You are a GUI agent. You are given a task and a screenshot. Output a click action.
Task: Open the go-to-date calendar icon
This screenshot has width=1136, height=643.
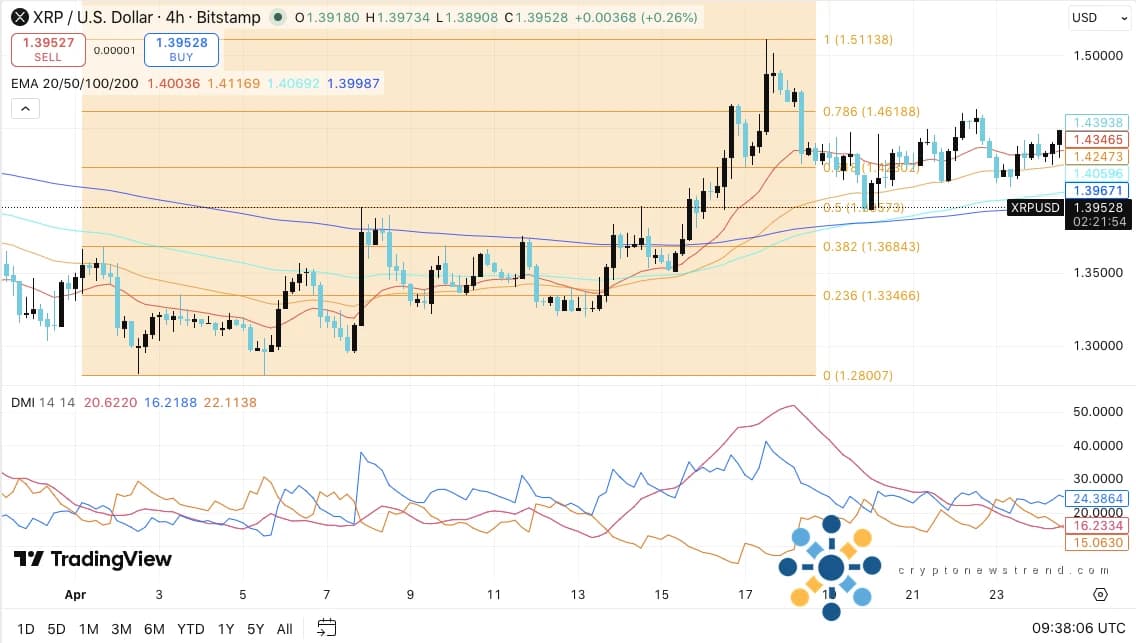[x=326, y=629]
